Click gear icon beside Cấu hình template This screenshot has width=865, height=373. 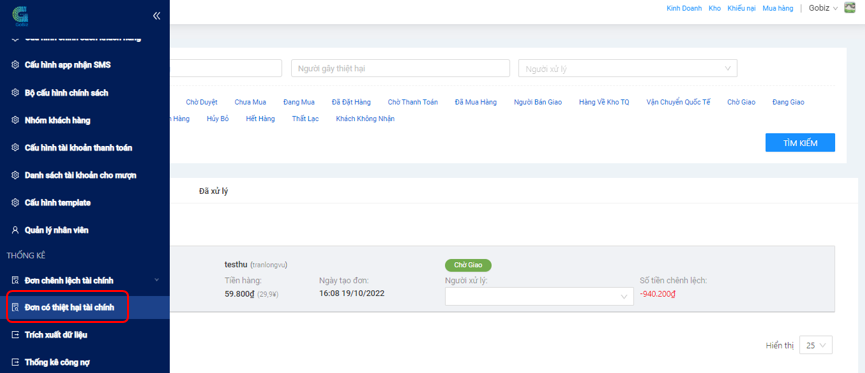pyautogui.click(x=15, y=203)
